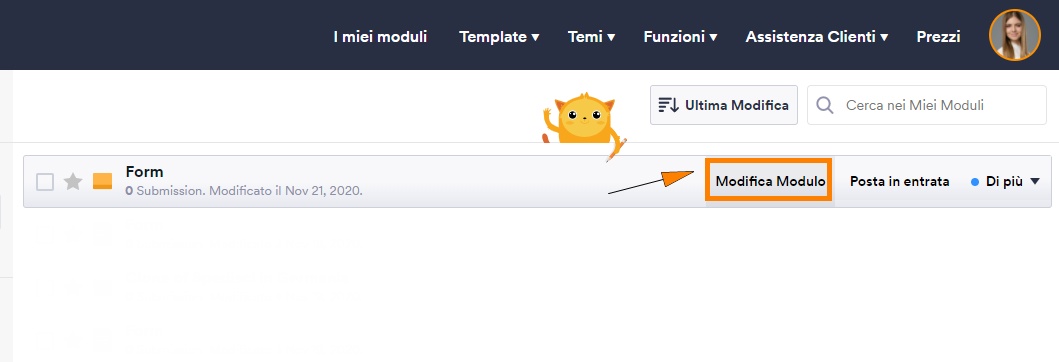Go to I miei moduli
The height and width of the screenshot is (362, 1059).
380,36
